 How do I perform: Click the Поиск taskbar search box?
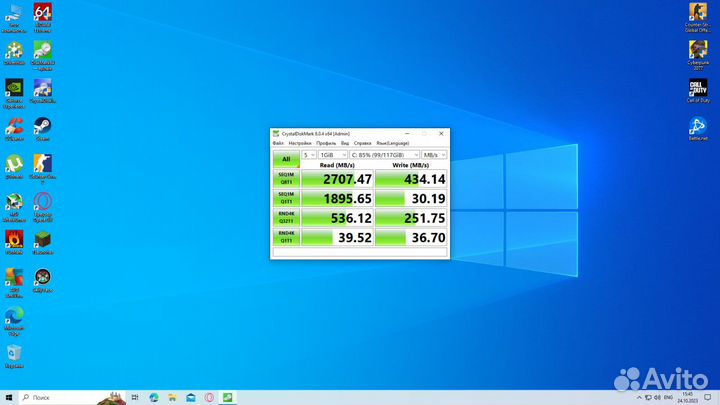72,397
